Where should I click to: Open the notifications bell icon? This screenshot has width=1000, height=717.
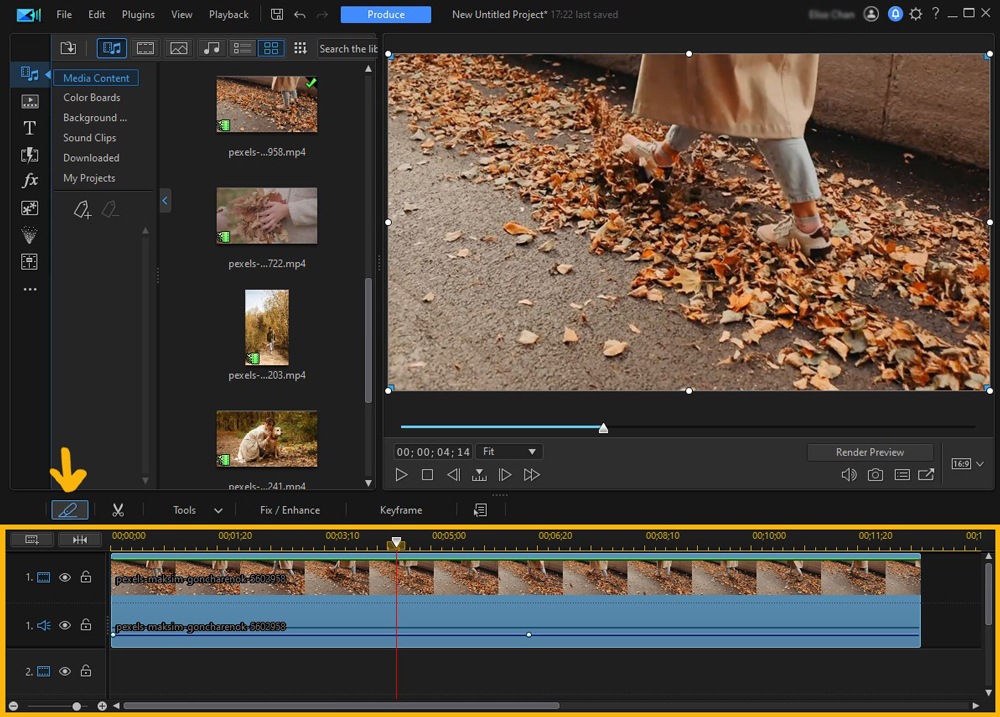coord(895,14)
